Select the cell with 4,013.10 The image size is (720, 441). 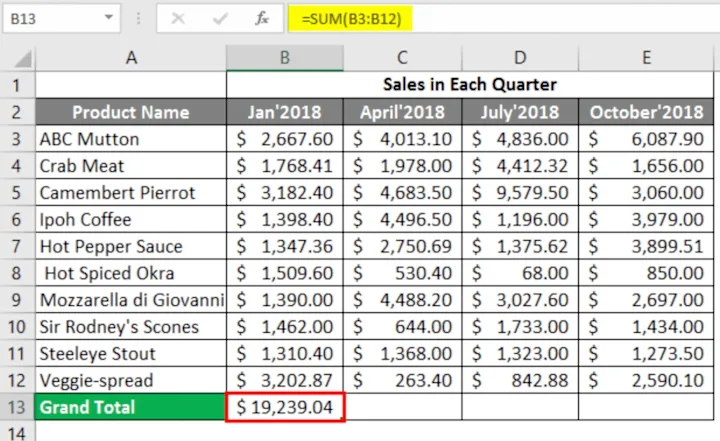pyautogui.click(x=402, y=139)
